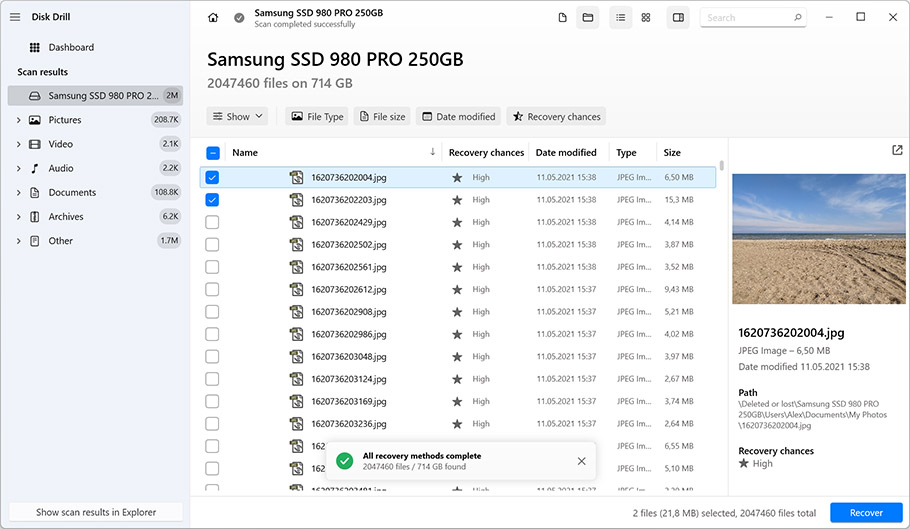The height and width of the screenshot is (529, 910).
Task: Open preview in external window icon
Action: [x=897, y=150]
